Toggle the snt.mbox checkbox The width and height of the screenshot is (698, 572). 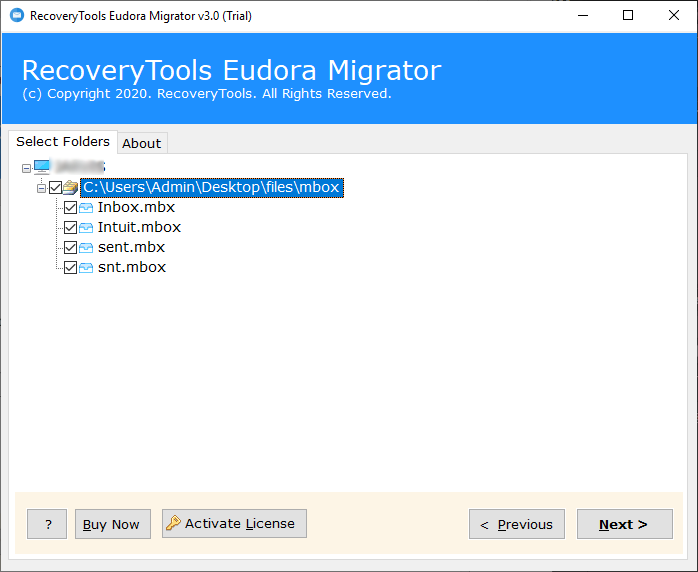pyautogui.click(x=70, y=268)
